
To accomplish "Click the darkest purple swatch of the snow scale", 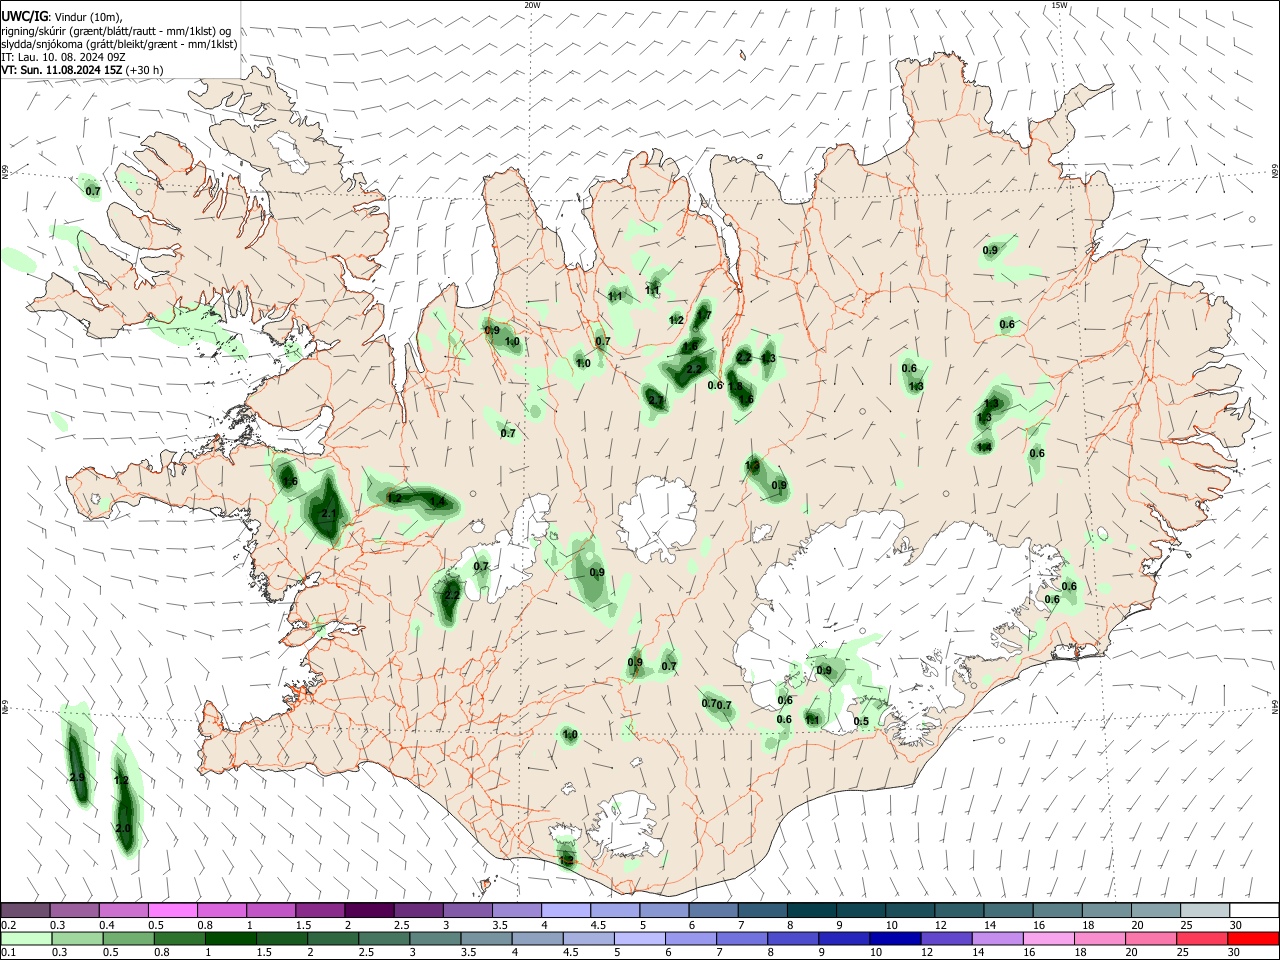I will [x=368, y=911].
